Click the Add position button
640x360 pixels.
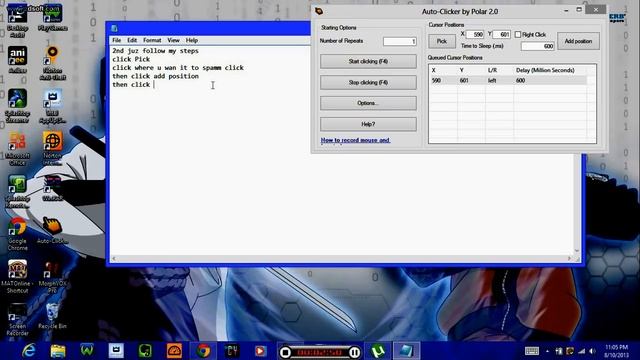pos(578,41)
